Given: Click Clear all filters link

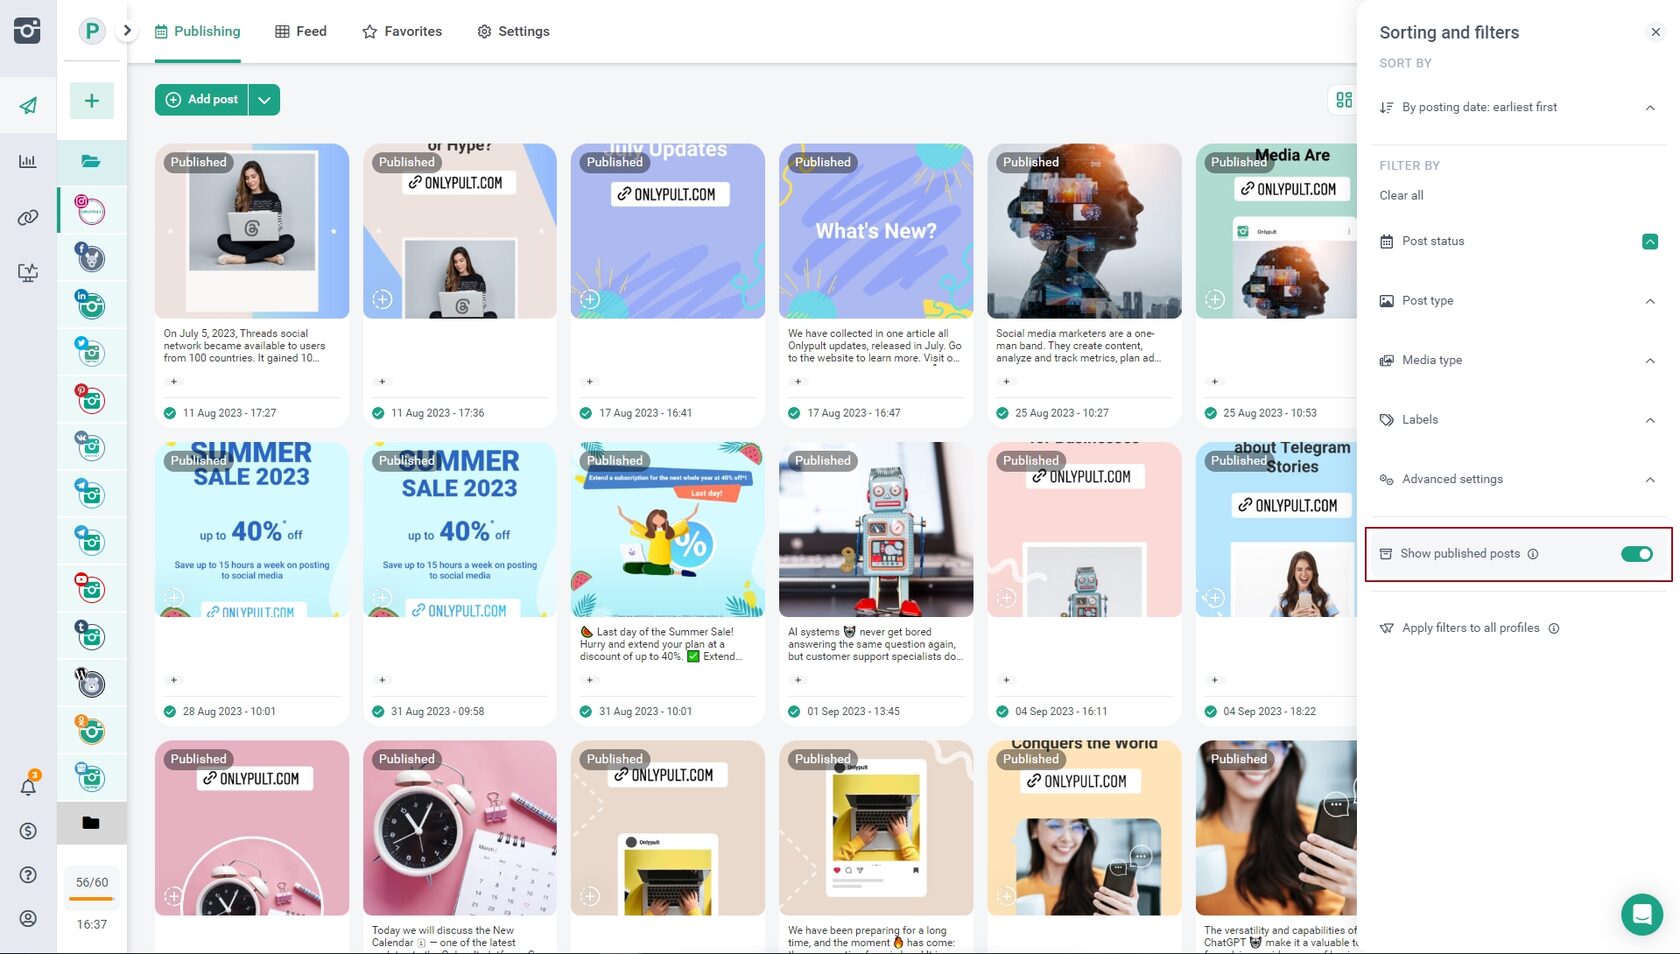Looking at the screenshot, I should 1401,195.
